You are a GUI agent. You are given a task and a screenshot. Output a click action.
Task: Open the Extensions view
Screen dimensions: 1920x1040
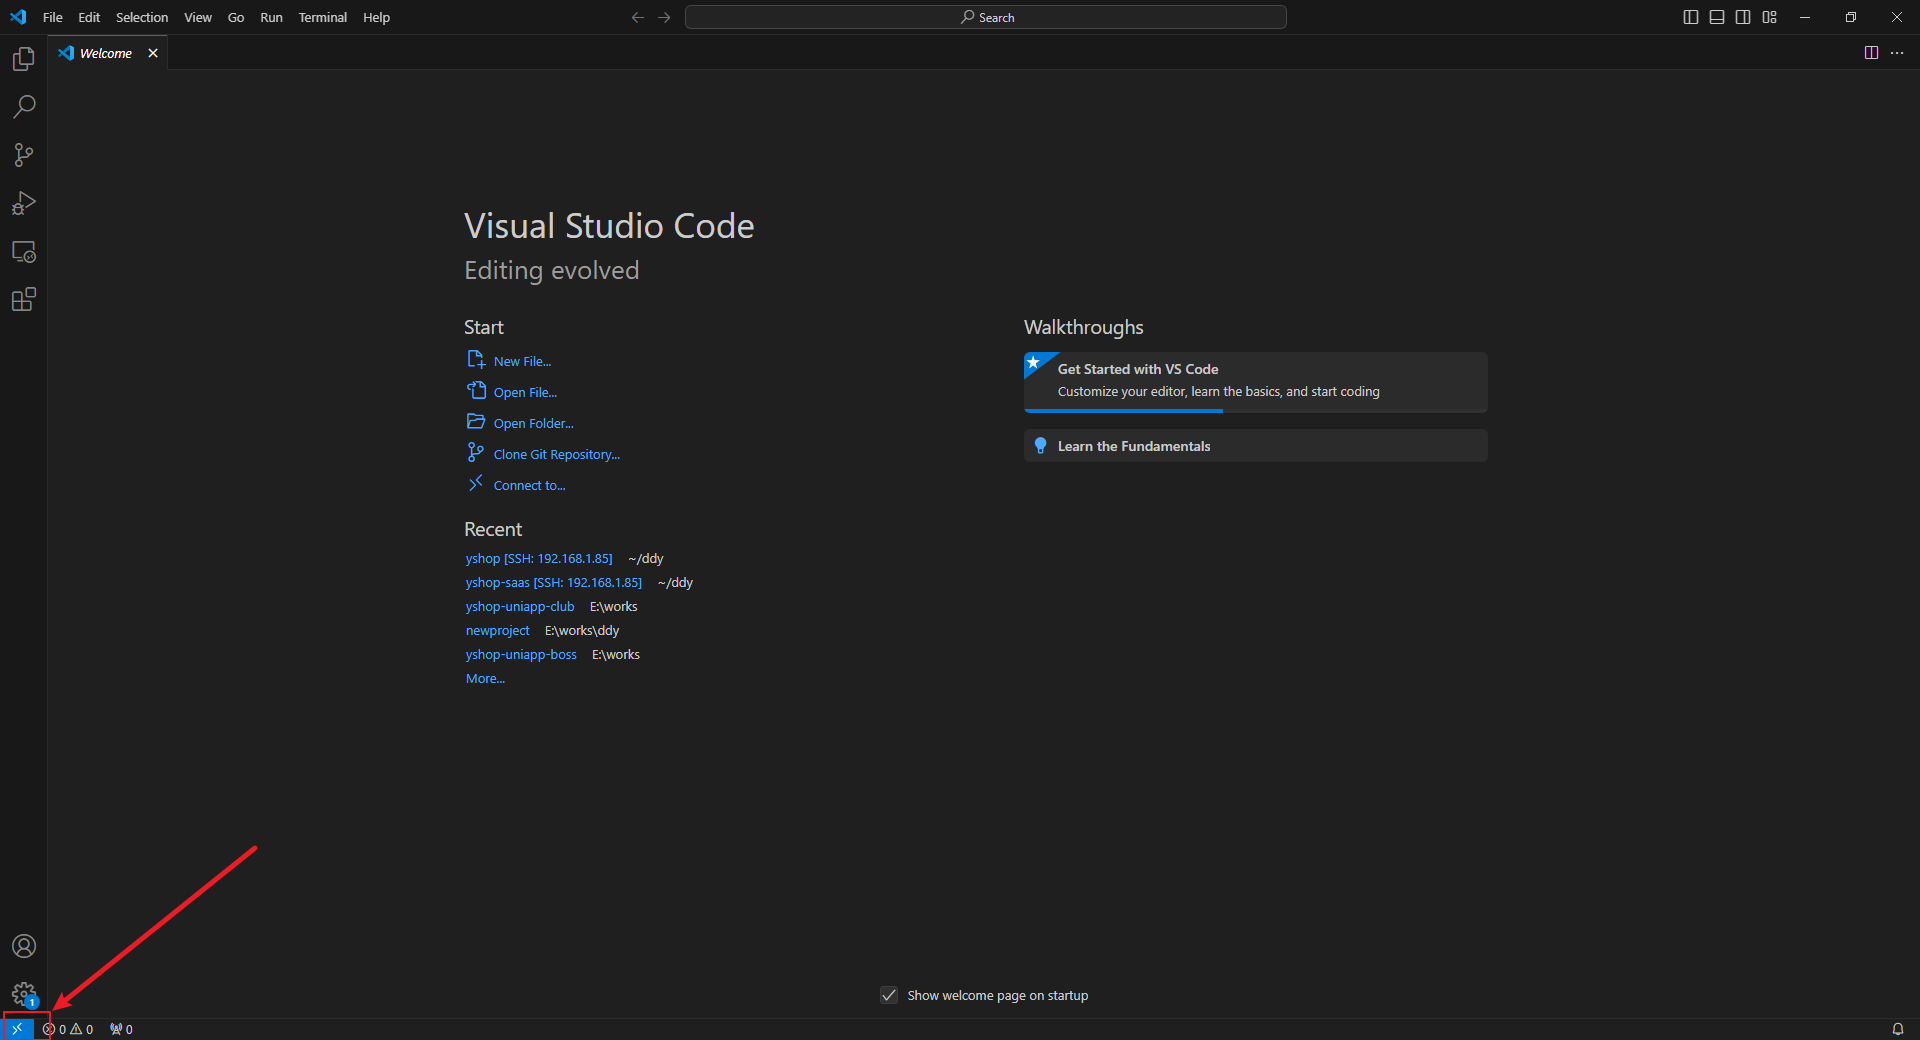(x=24, y=299)
